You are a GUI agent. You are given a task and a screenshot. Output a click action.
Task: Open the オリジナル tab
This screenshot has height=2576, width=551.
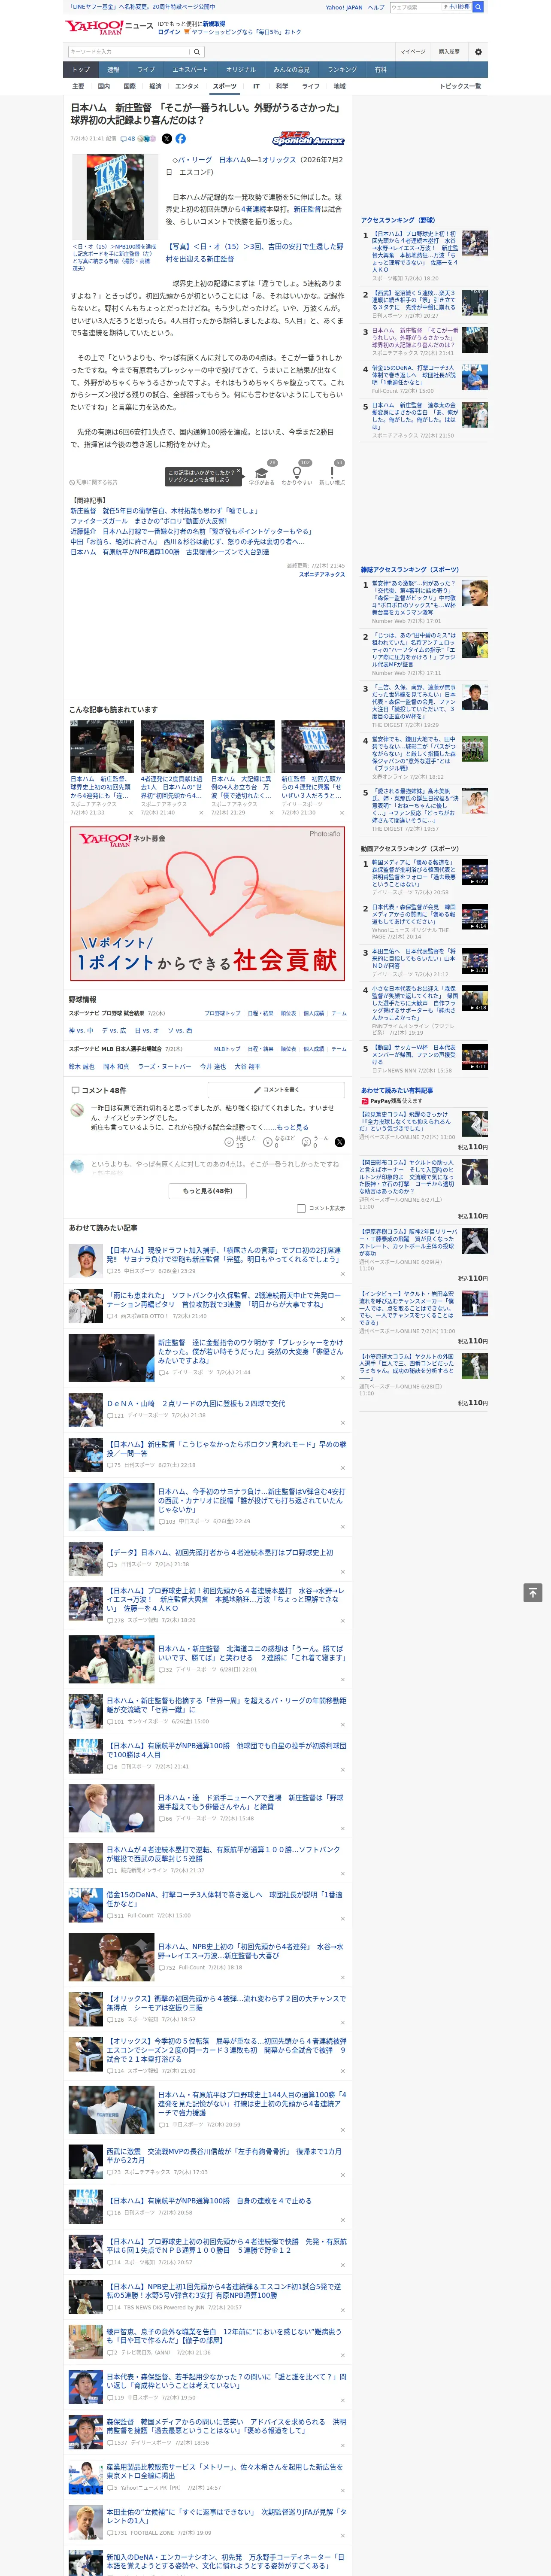pyautogui.click(x=241, y=69)
